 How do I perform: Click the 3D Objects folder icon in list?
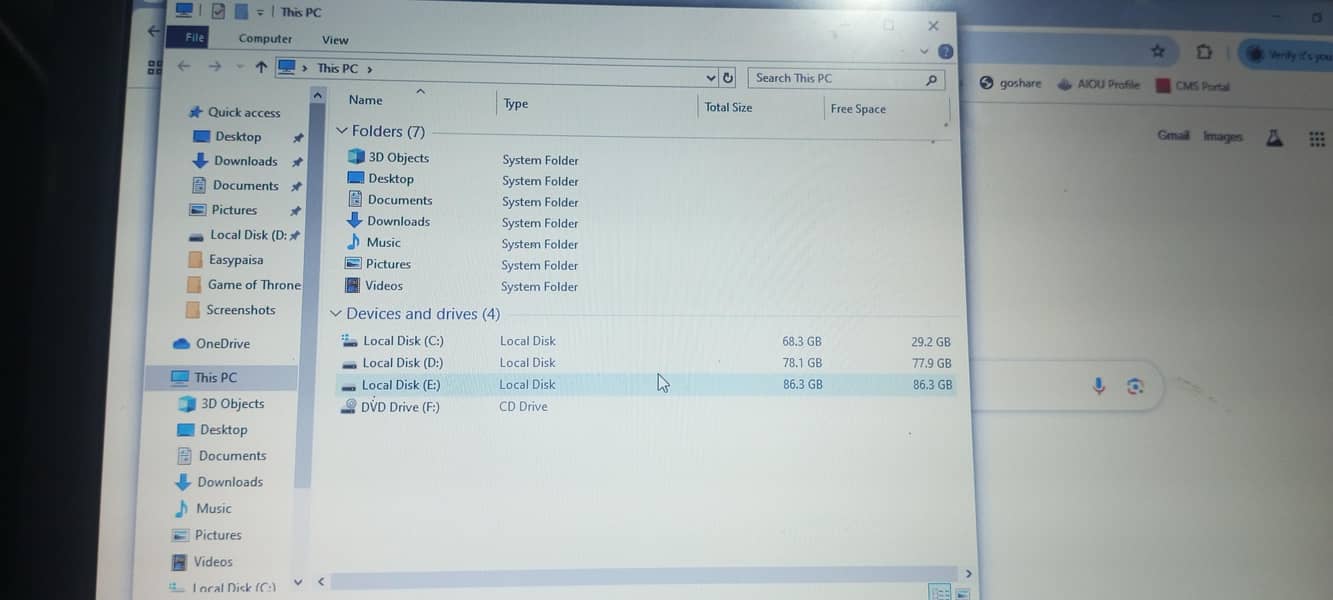pyautogui.click(x=356, y=157)
